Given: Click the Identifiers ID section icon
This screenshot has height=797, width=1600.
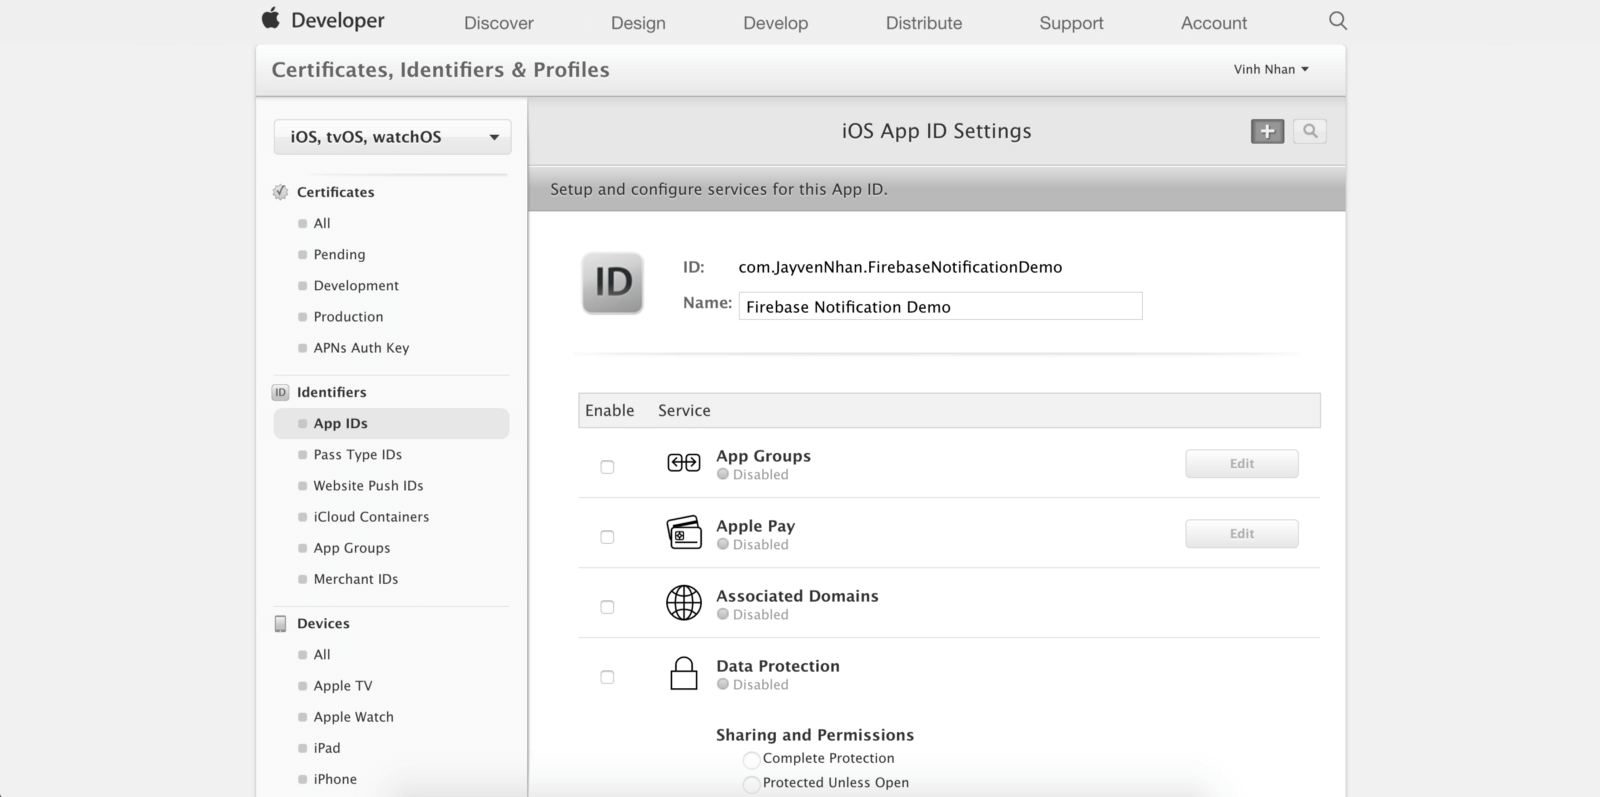Looking at the screenshot, I should (x=281, y=393).
